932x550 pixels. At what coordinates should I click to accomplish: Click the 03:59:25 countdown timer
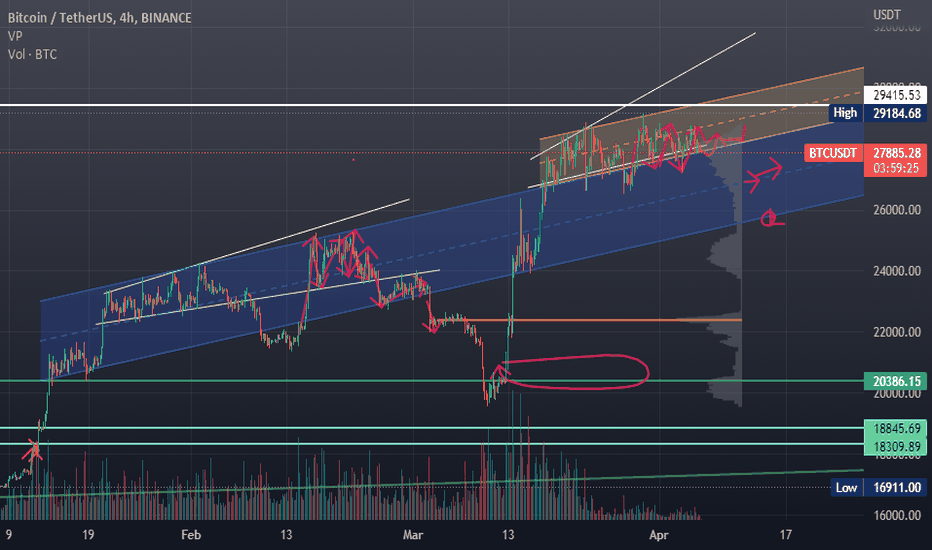[x=896, y=168]
